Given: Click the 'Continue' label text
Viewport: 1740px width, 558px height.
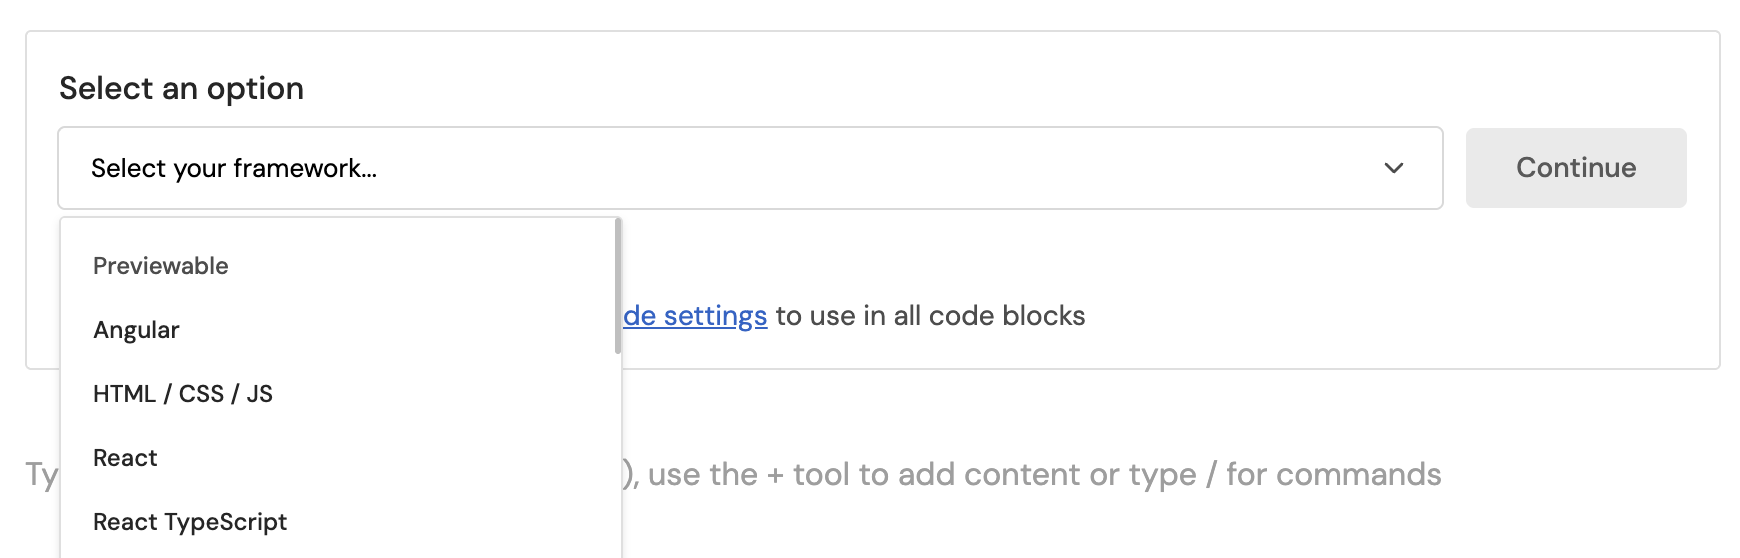Looking at the screenshot, I should [x=1576, y=168].
